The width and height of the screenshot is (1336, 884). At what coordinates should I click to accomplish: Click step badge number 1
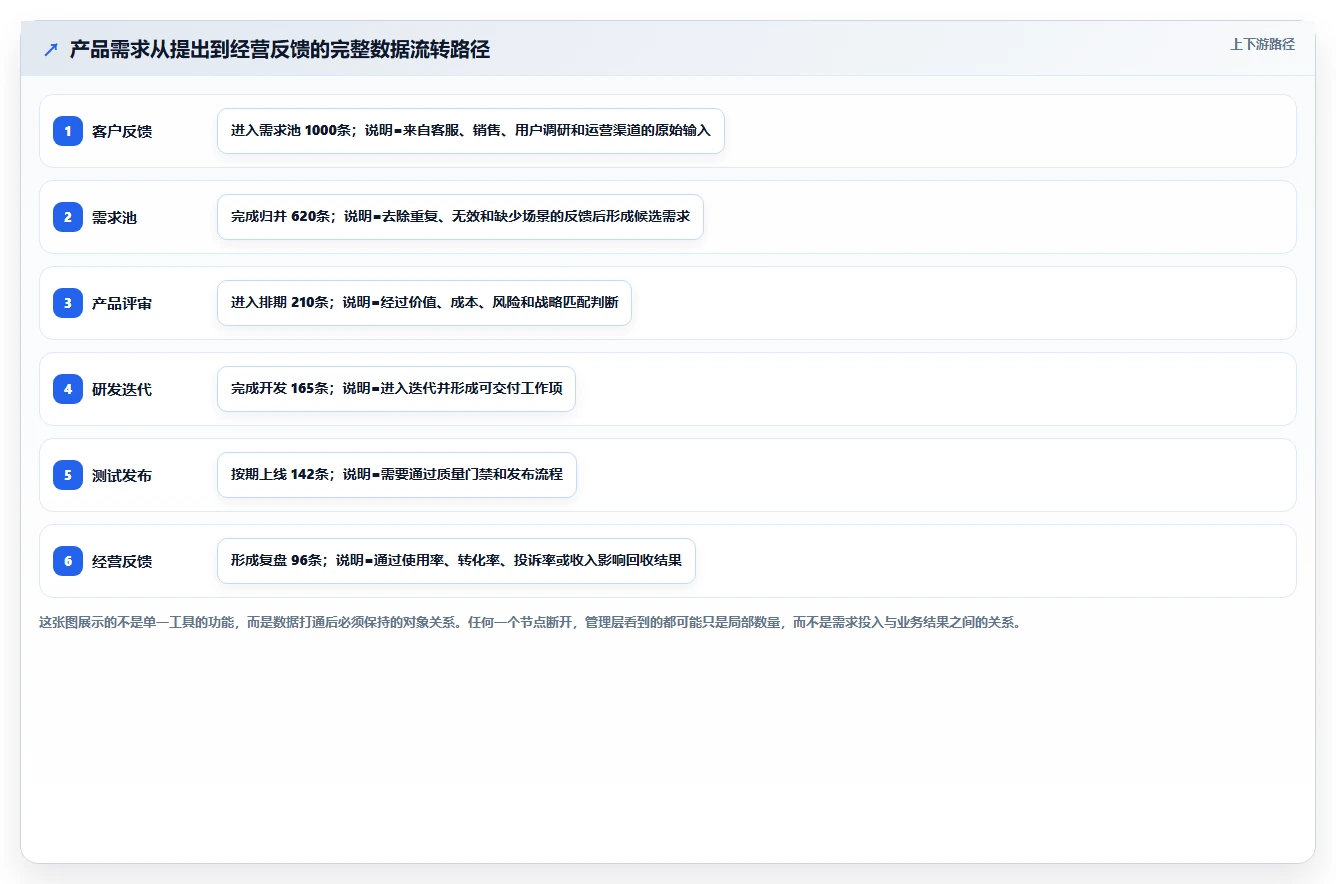pyautogui.click(x=68, y=131)
